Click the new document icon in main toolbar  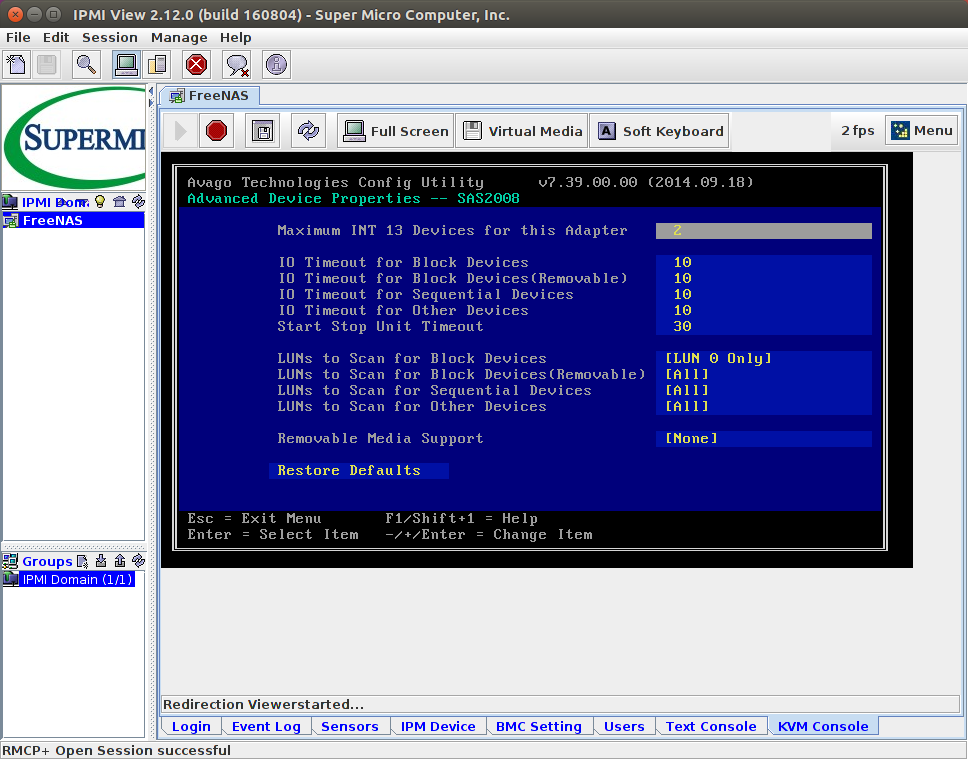16,65
